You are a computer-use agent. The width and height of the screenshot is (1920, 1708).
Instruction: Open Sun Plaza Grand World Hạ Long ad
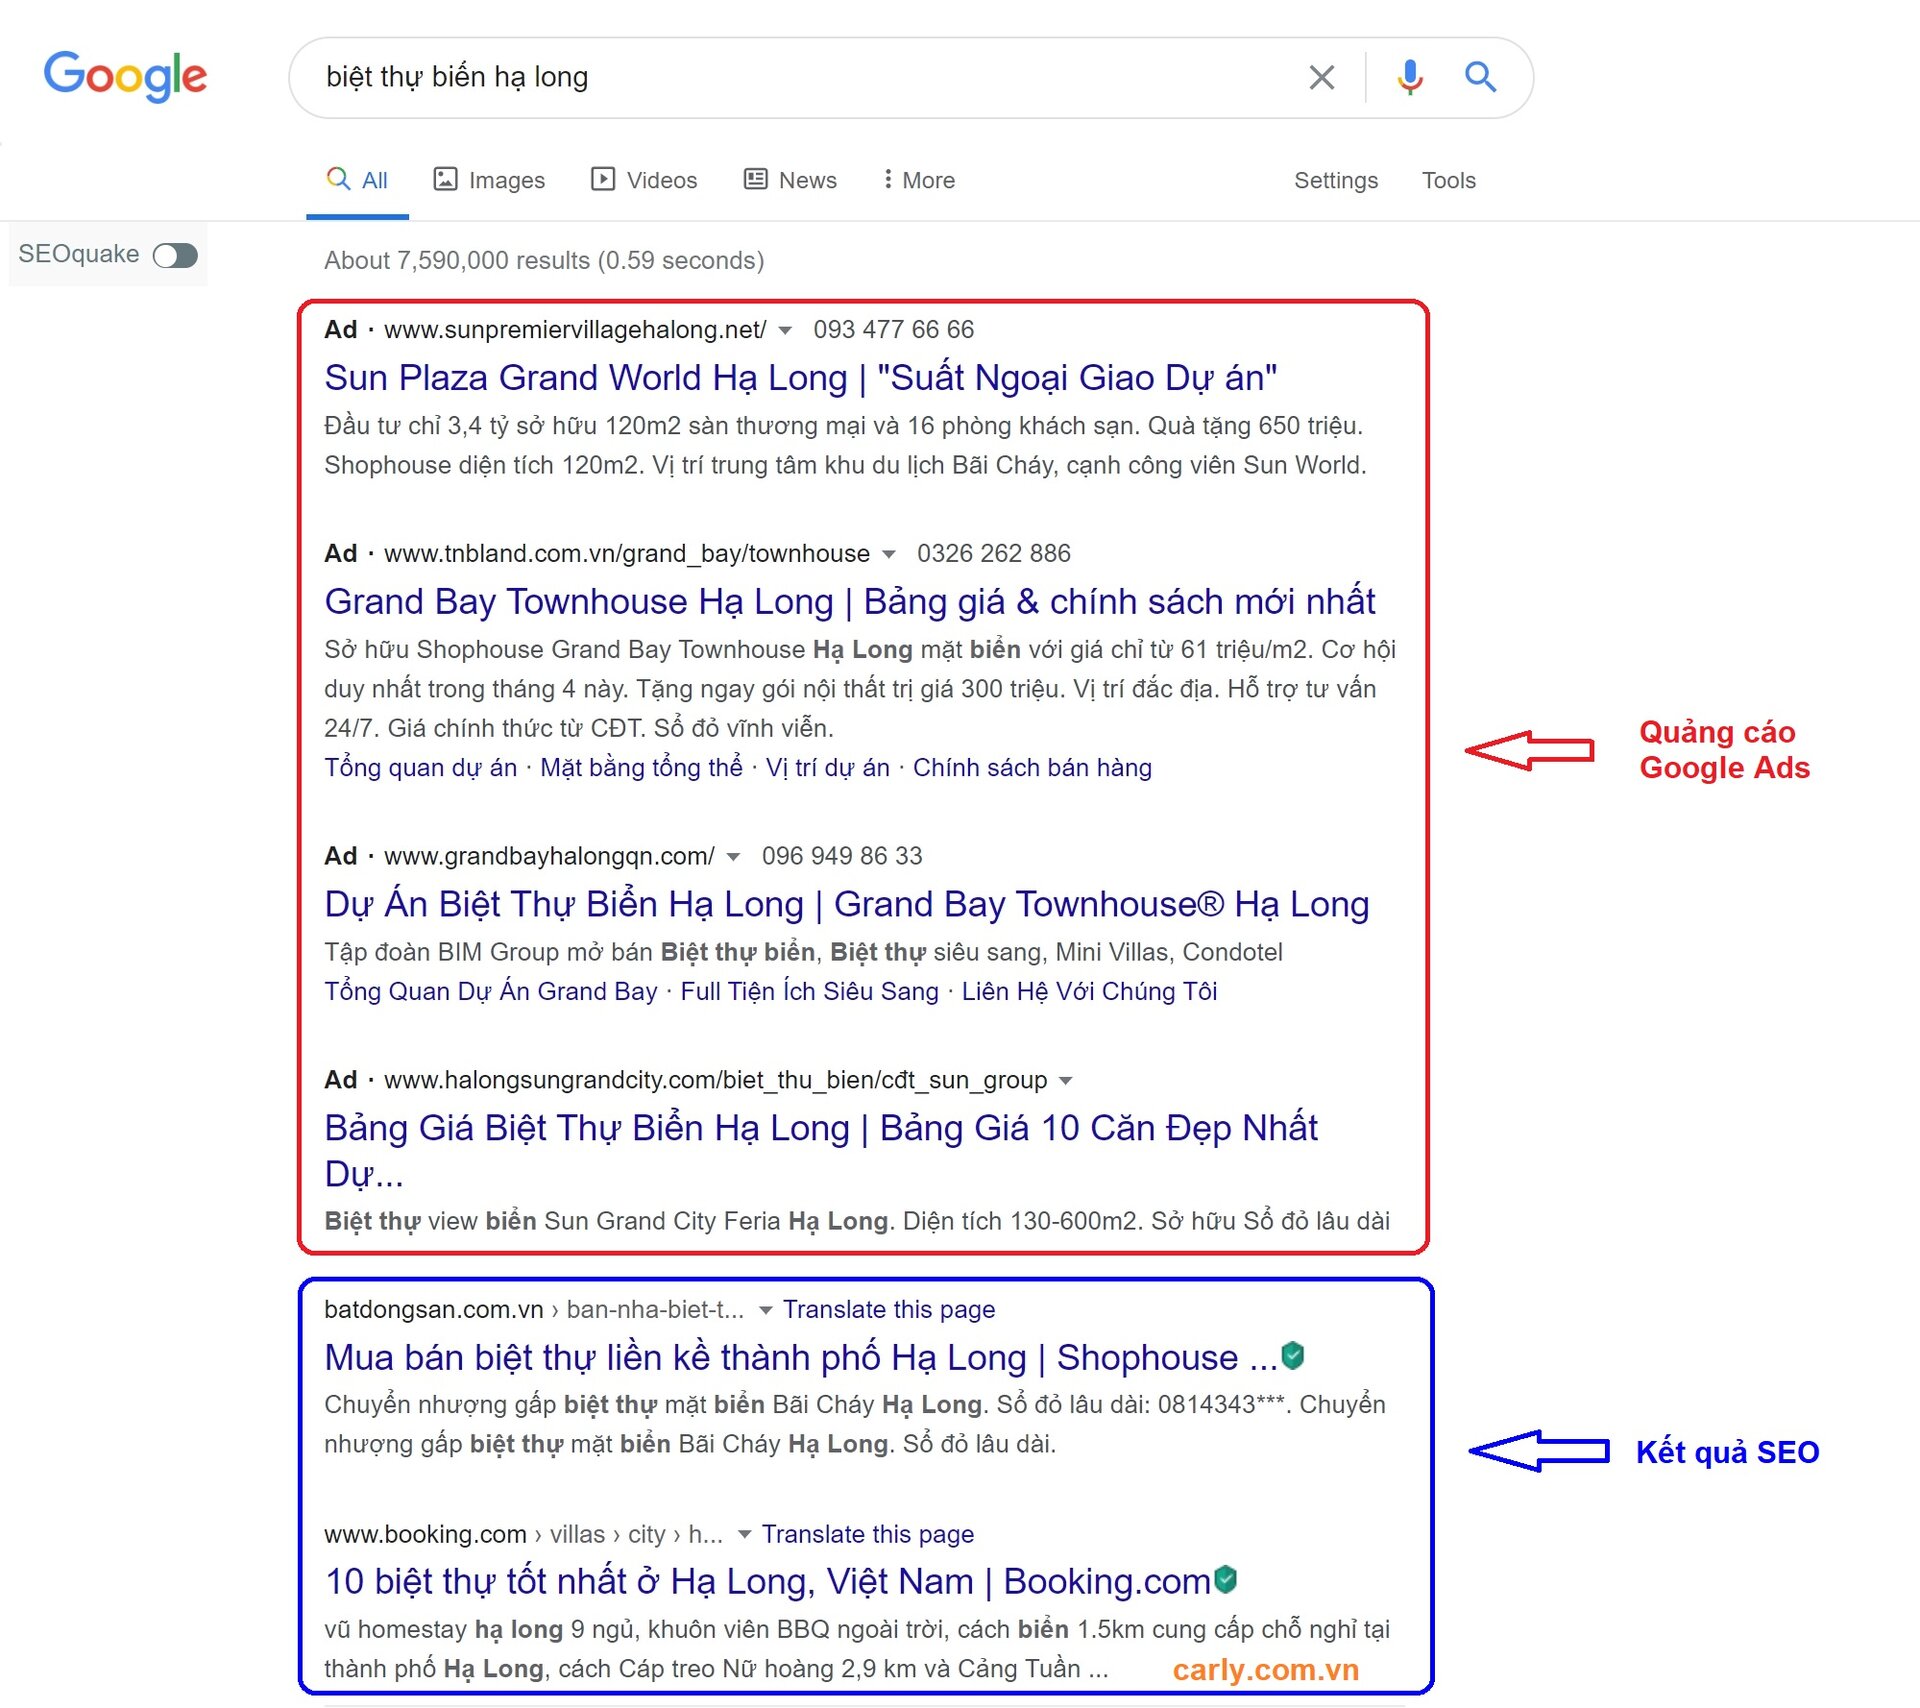[801, 378]
